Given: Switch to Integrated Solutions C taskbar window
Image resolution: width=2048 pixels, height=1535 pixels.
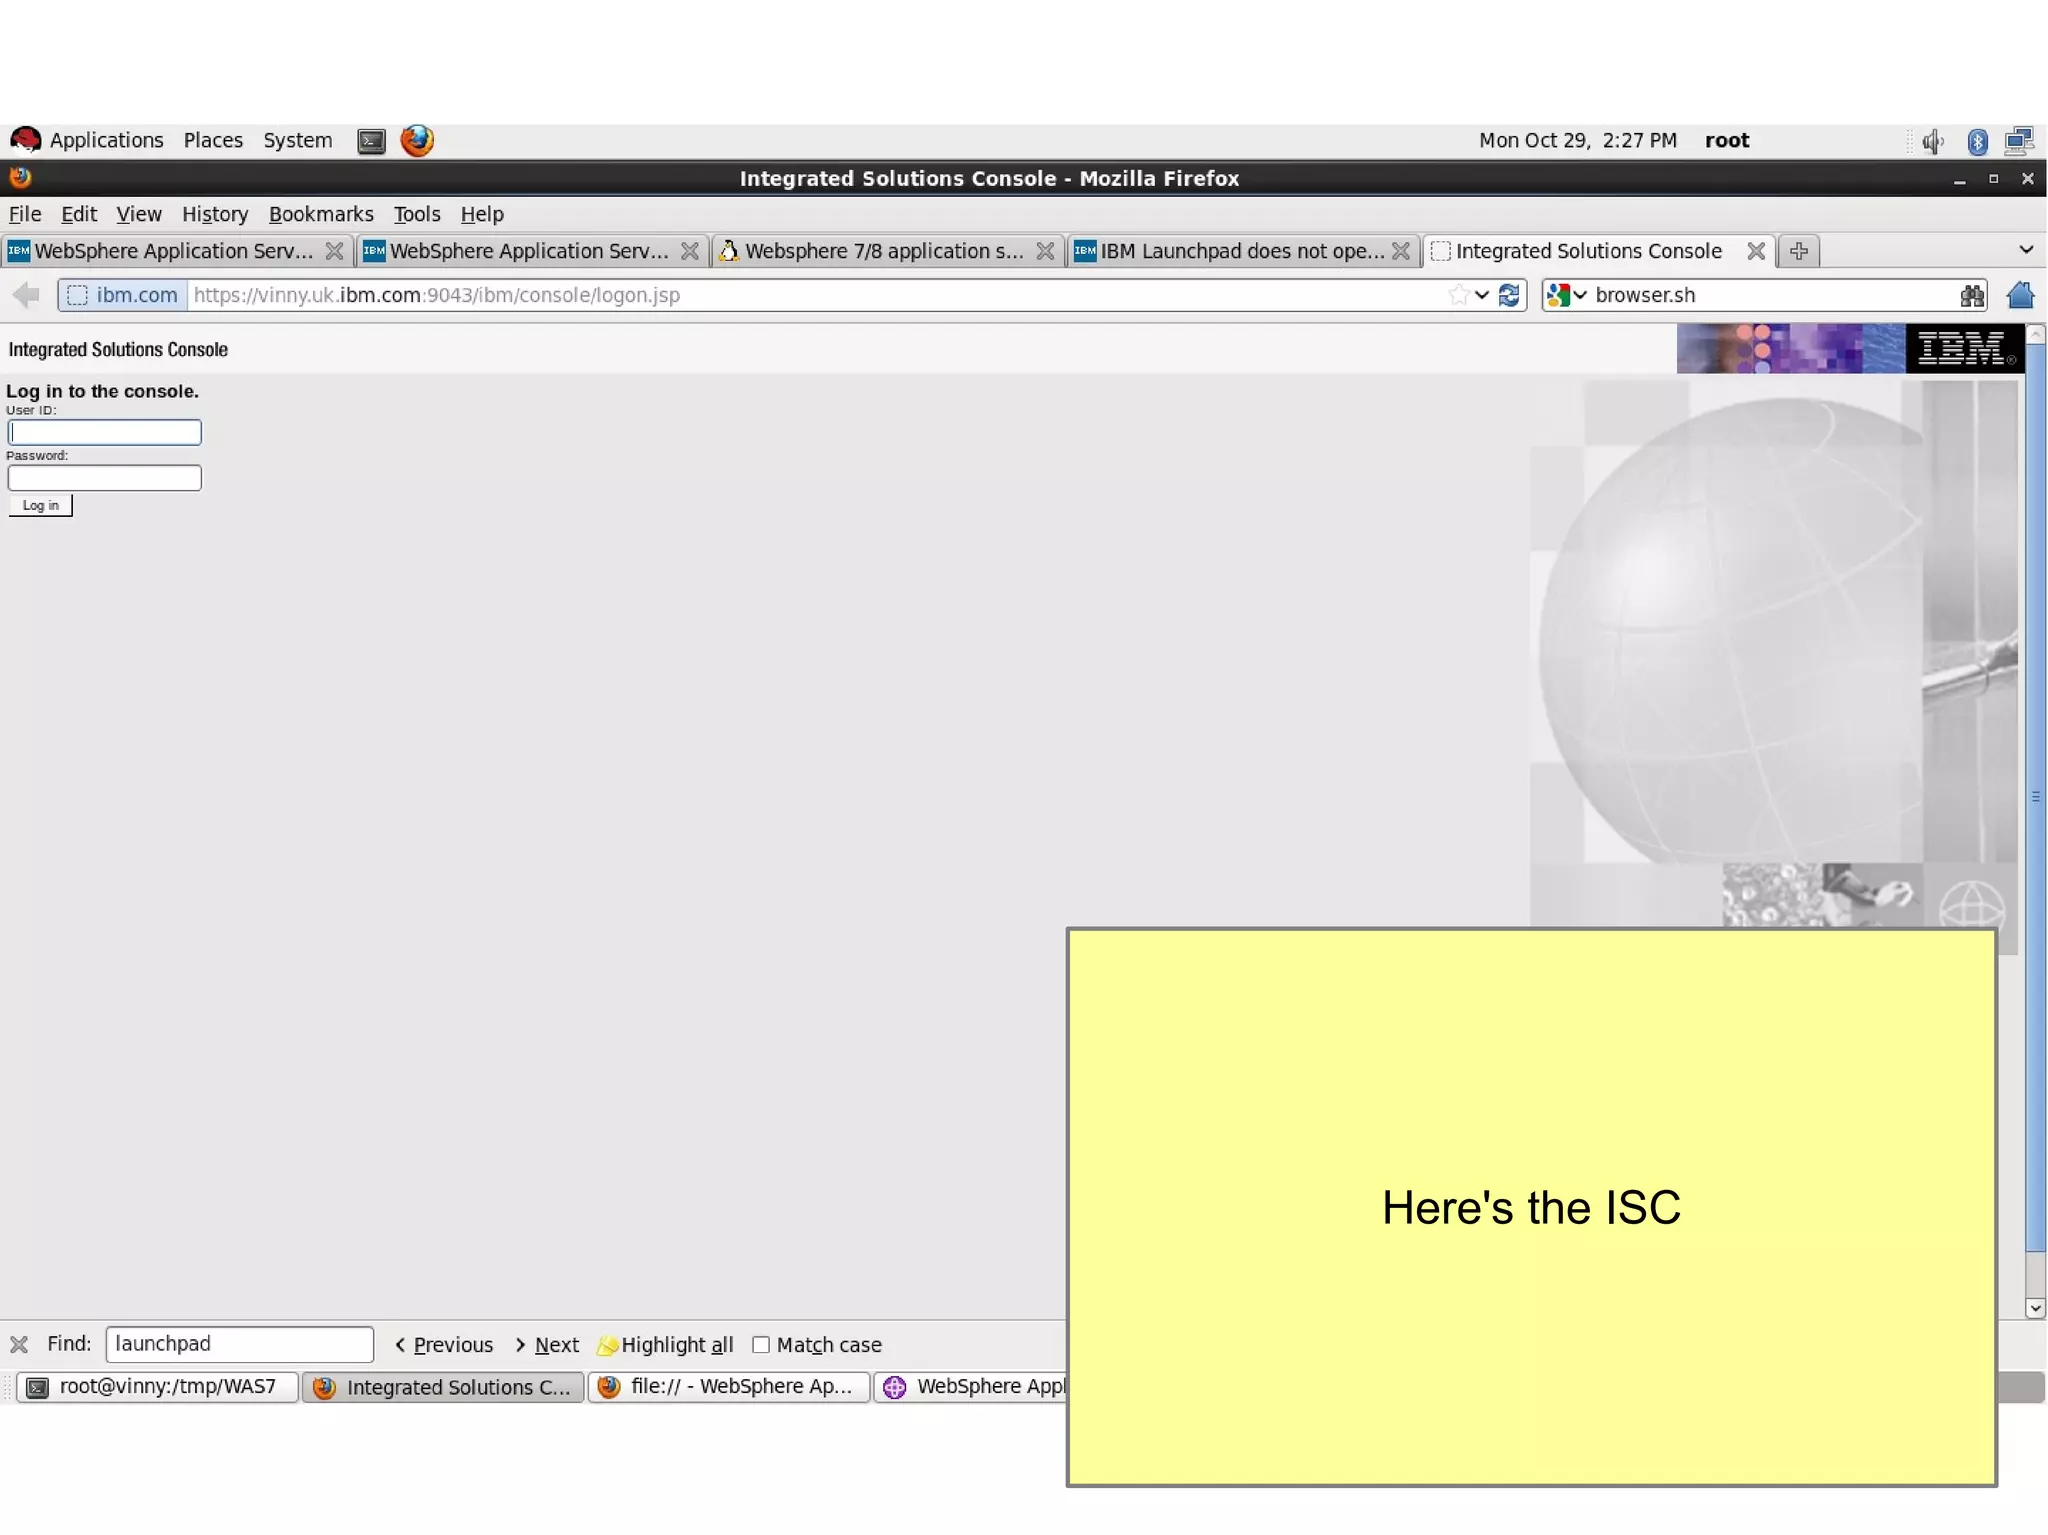Looking at the screenshot, I should point(443,1387).
